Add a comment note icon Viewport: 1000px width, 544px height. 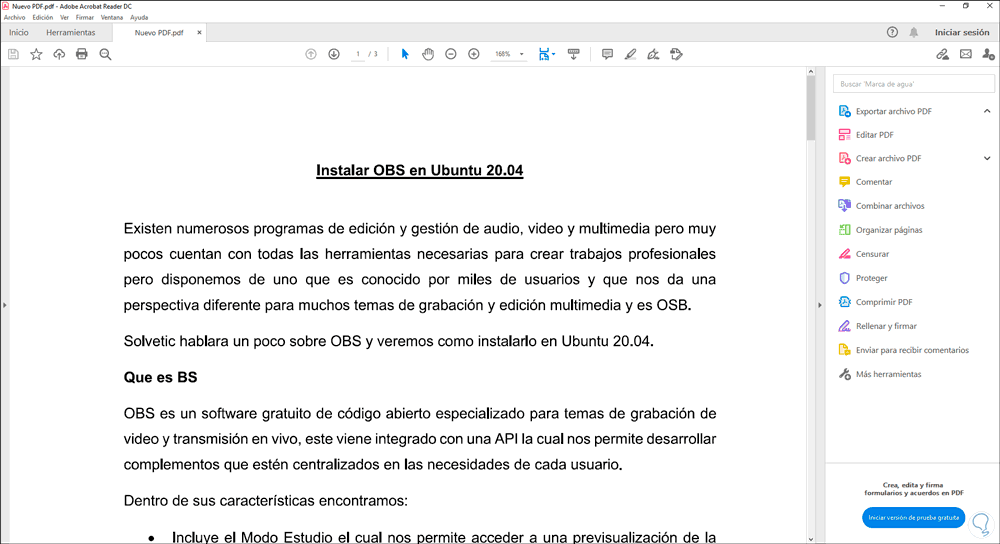607,54
